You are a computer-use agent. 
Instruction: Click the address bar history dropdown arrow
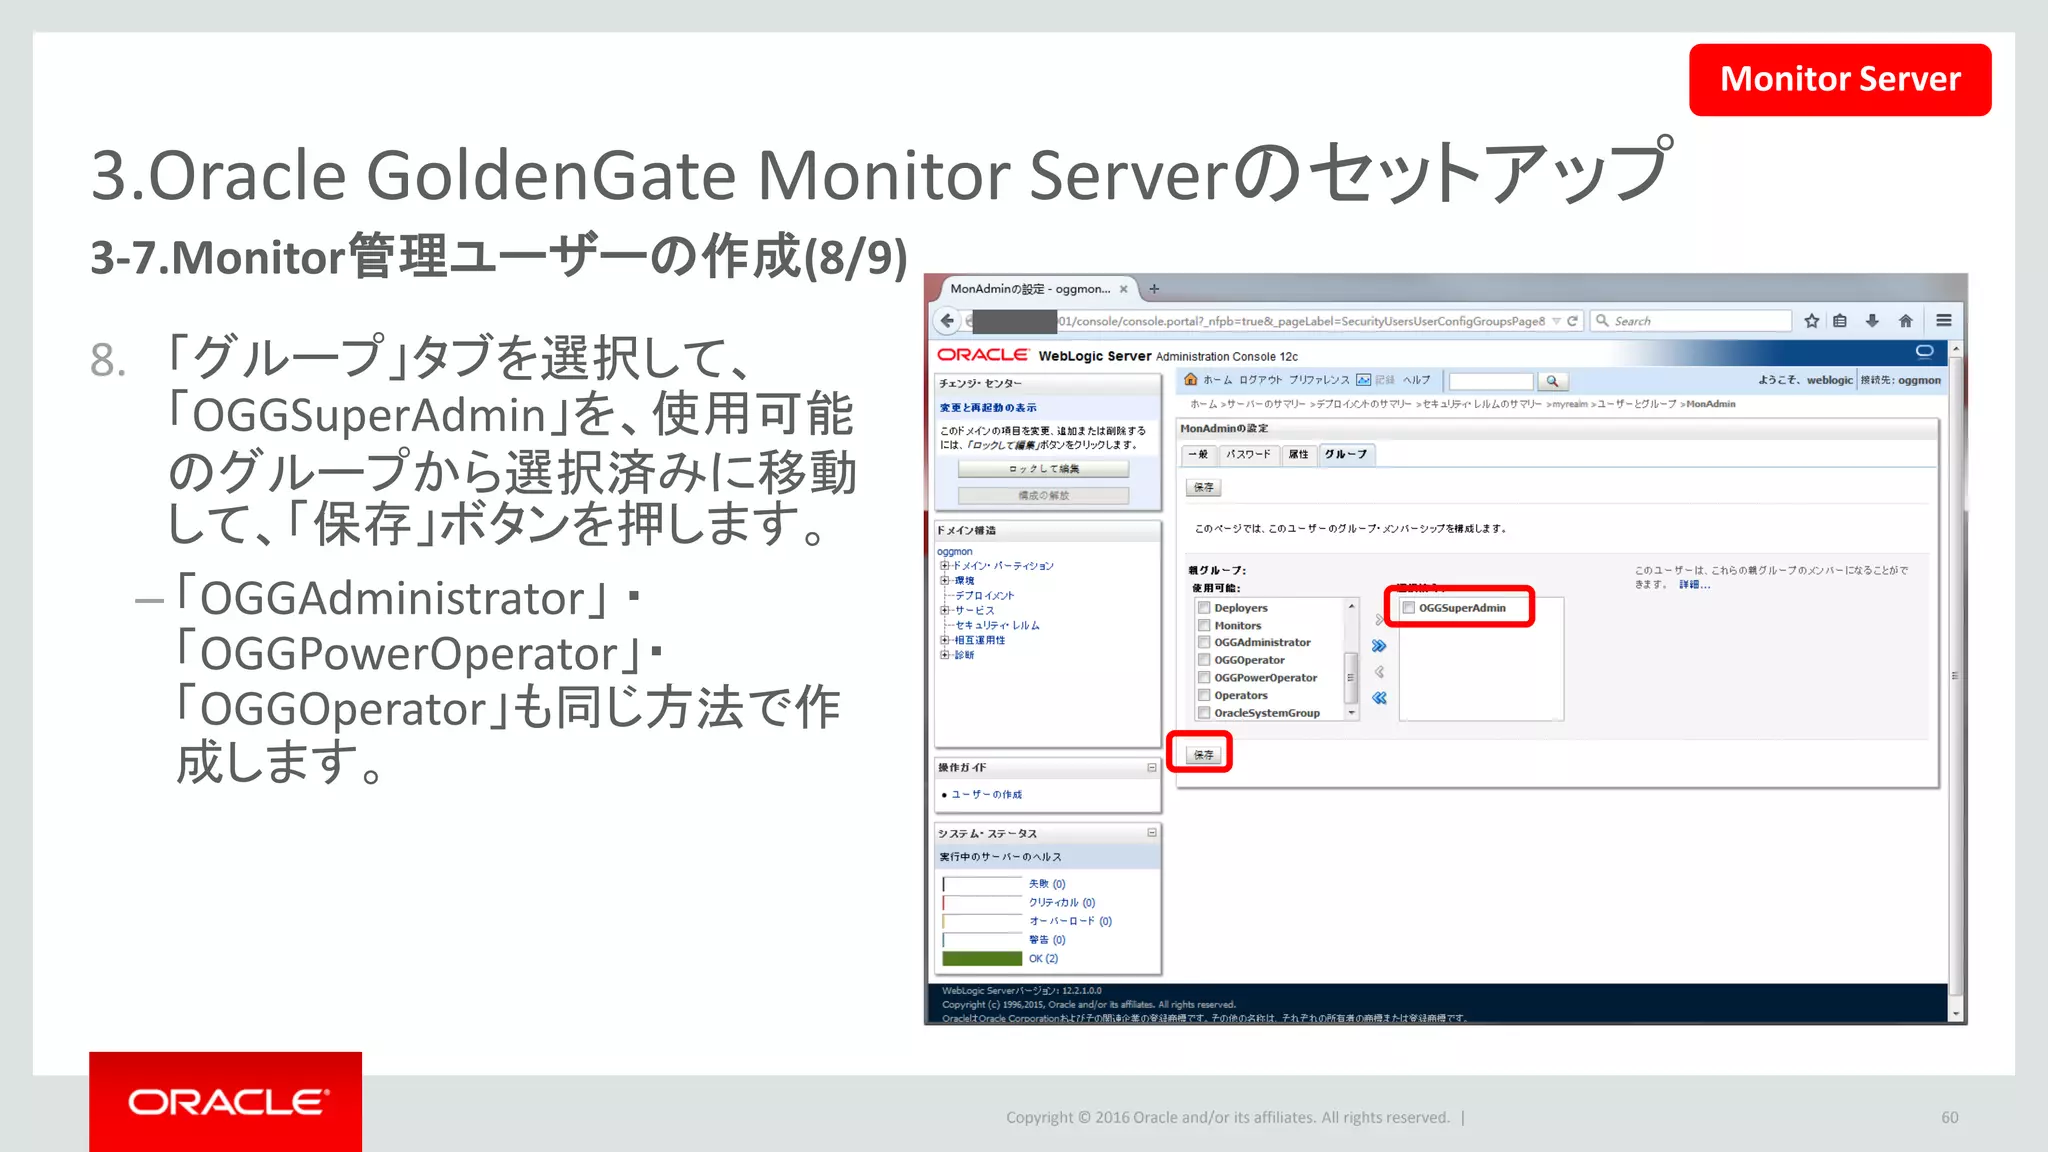1556,321
